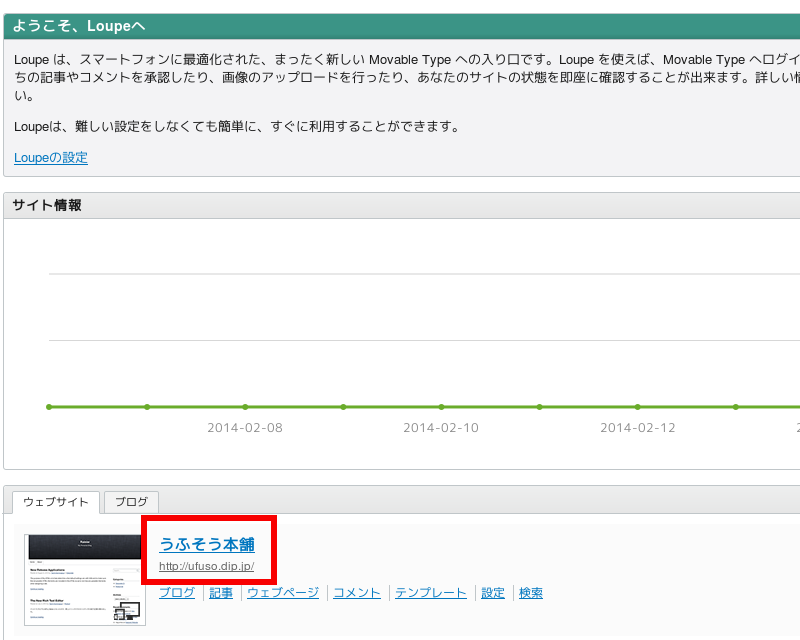This screenshot has width=800, height=640.
Task: Click the 2014-02-10 date label on chart axis
Action: 441,428
